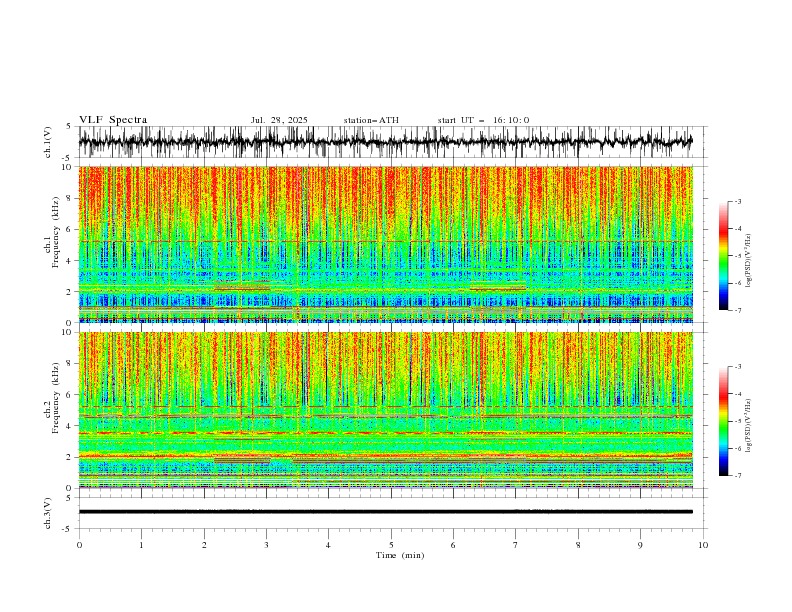Image resolution: width=792 pixels, height=612 pixels.
Task: Click the date text "Jul. 28, 2025"
Action: coord(279,120)
